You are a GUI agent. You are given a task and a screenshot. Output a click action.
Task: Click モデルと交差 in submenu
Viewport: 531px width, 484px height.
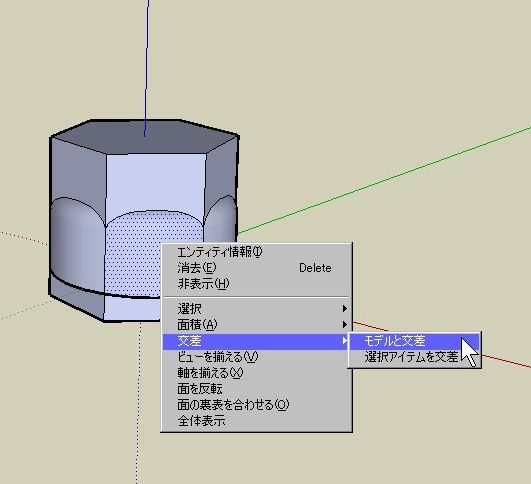tap(414, 341)
